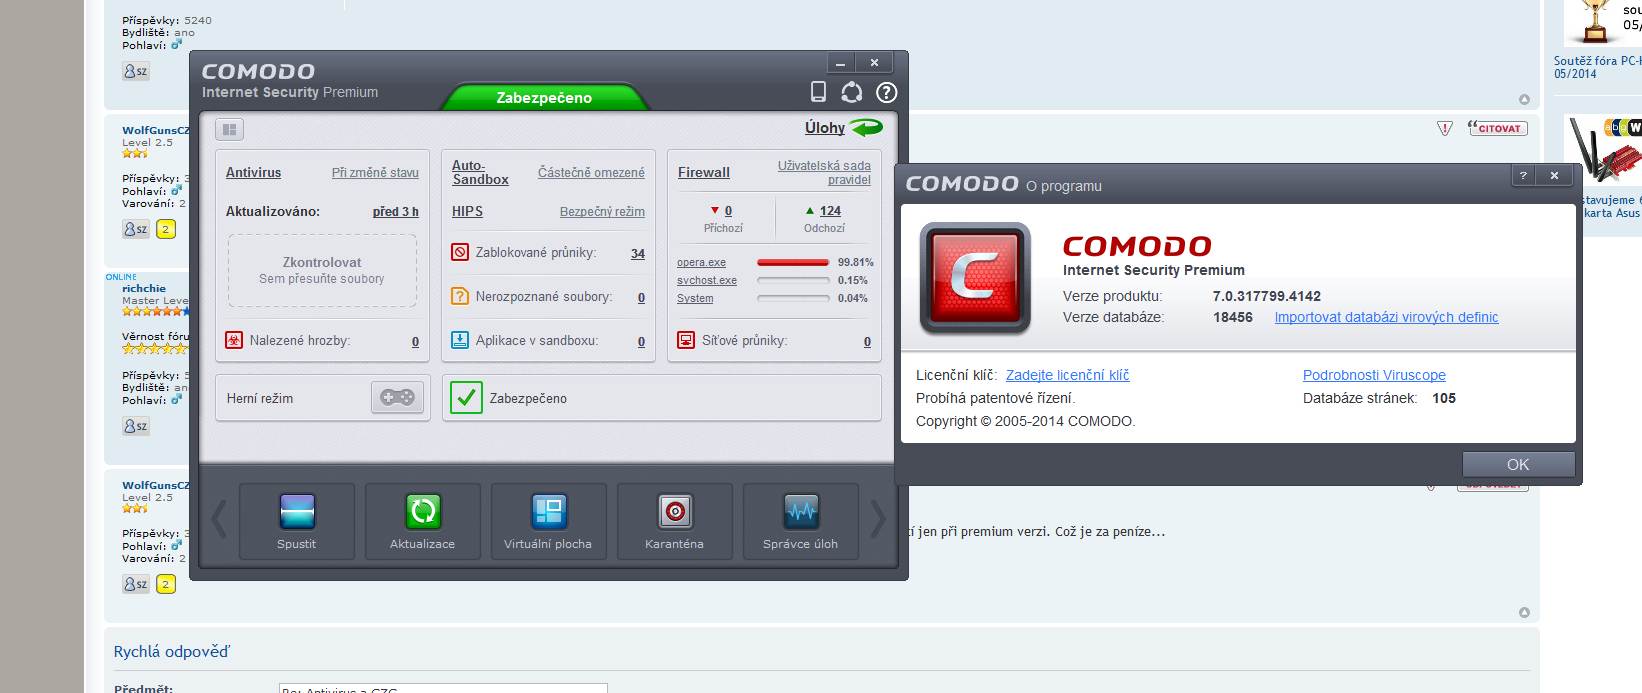Click the Zkontrolovat drop-files scan area
Screen dimensions: 1642x693
pos(322,270)
